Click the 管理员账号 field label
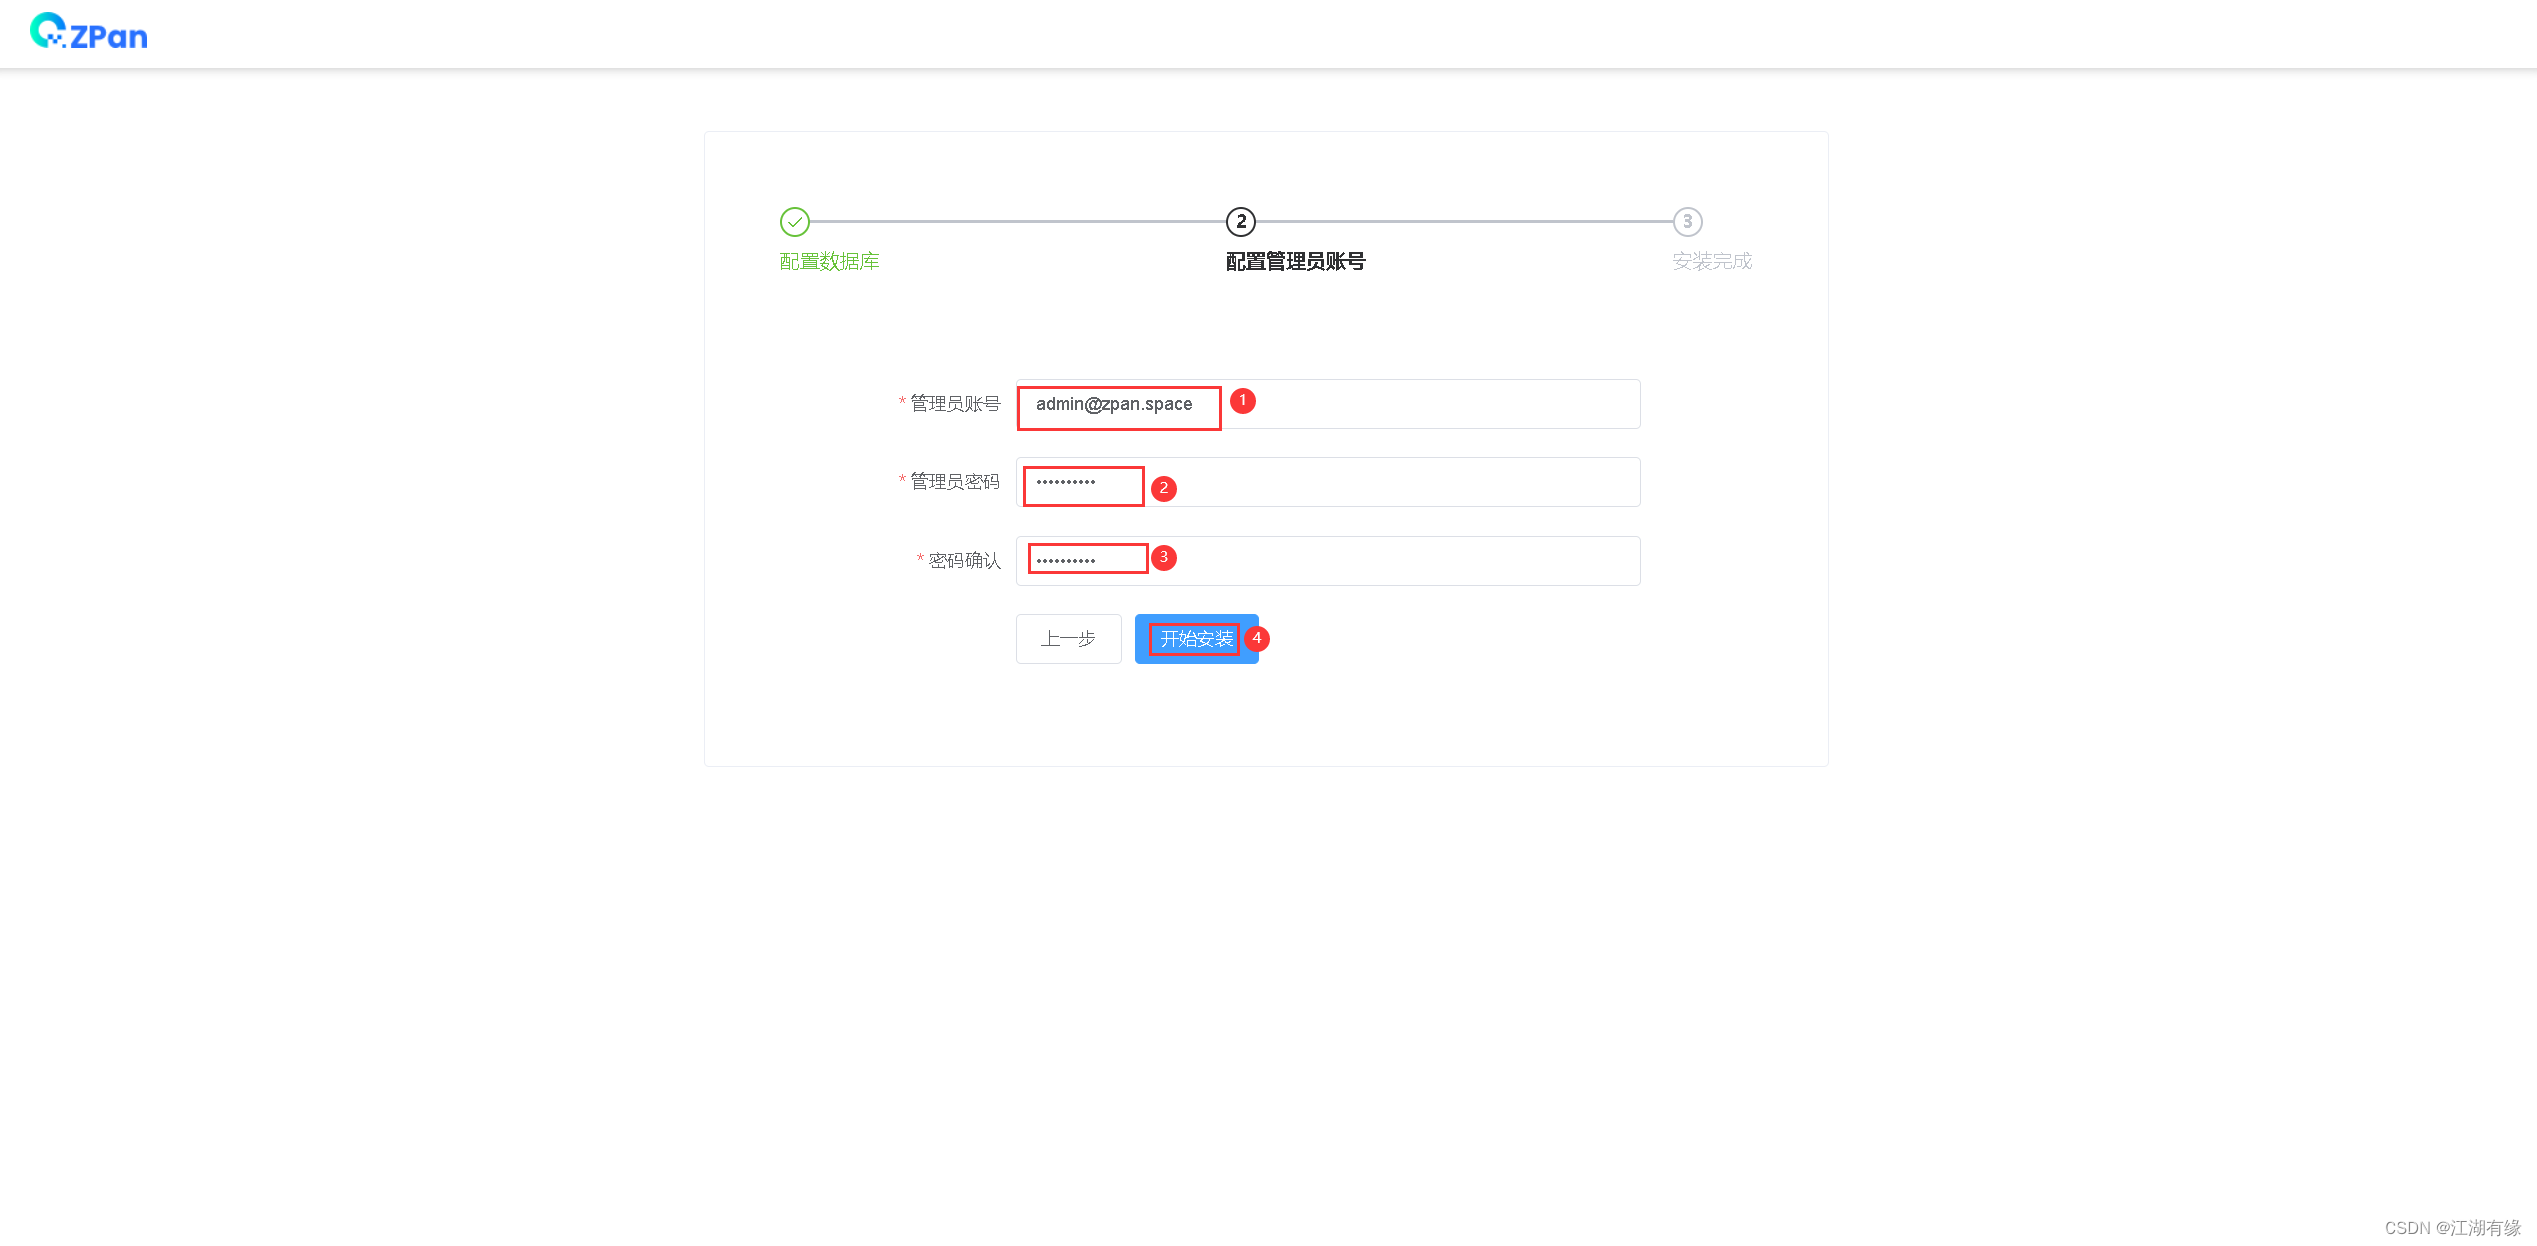Screen dimensions: 2537x1246 955,404
